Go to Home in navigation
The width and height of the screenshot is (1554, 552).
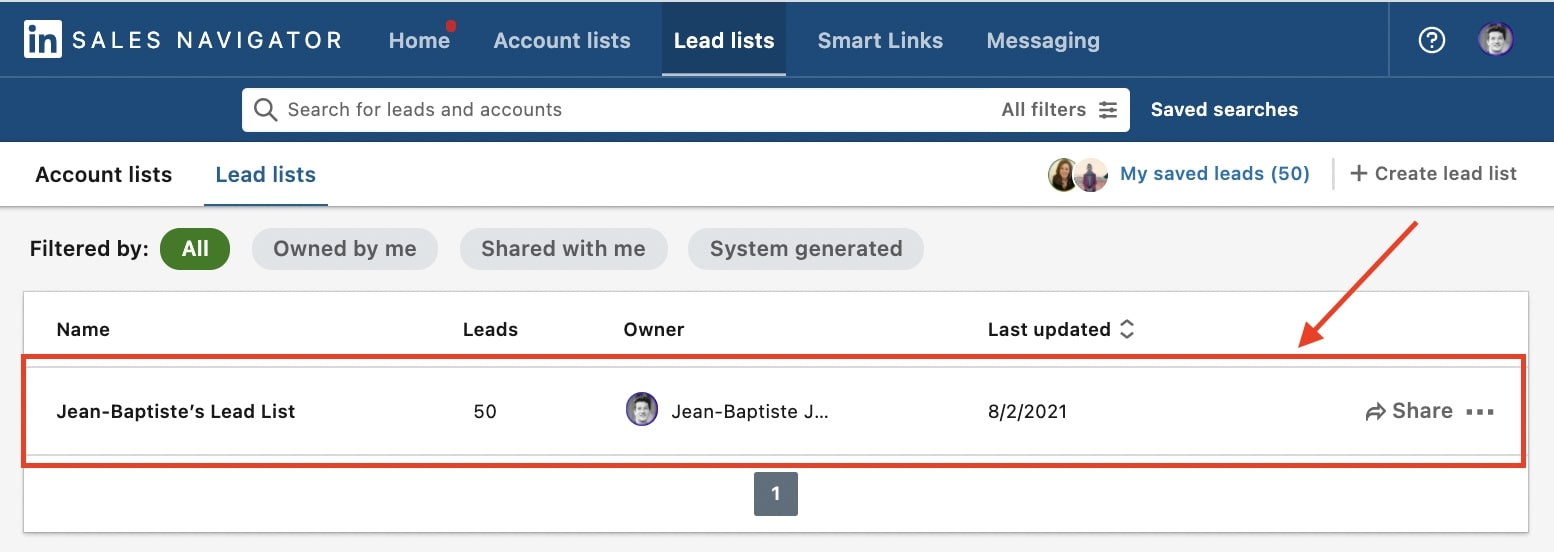(419, 41)
